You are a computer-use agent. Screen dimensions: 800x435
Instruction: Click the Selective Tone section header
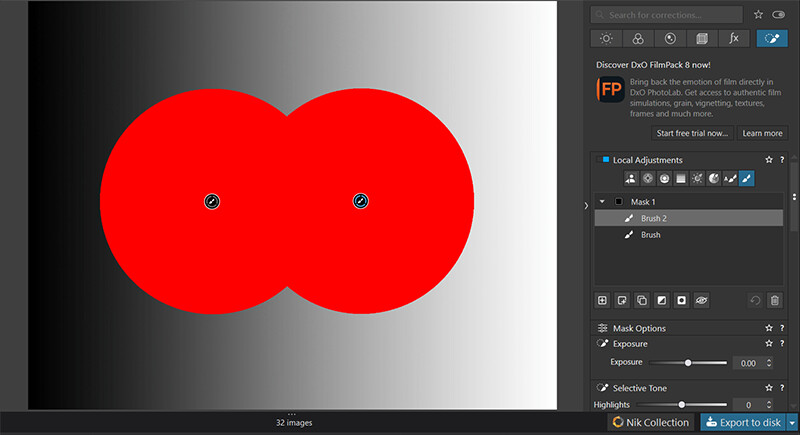click(x=640, y=388)
